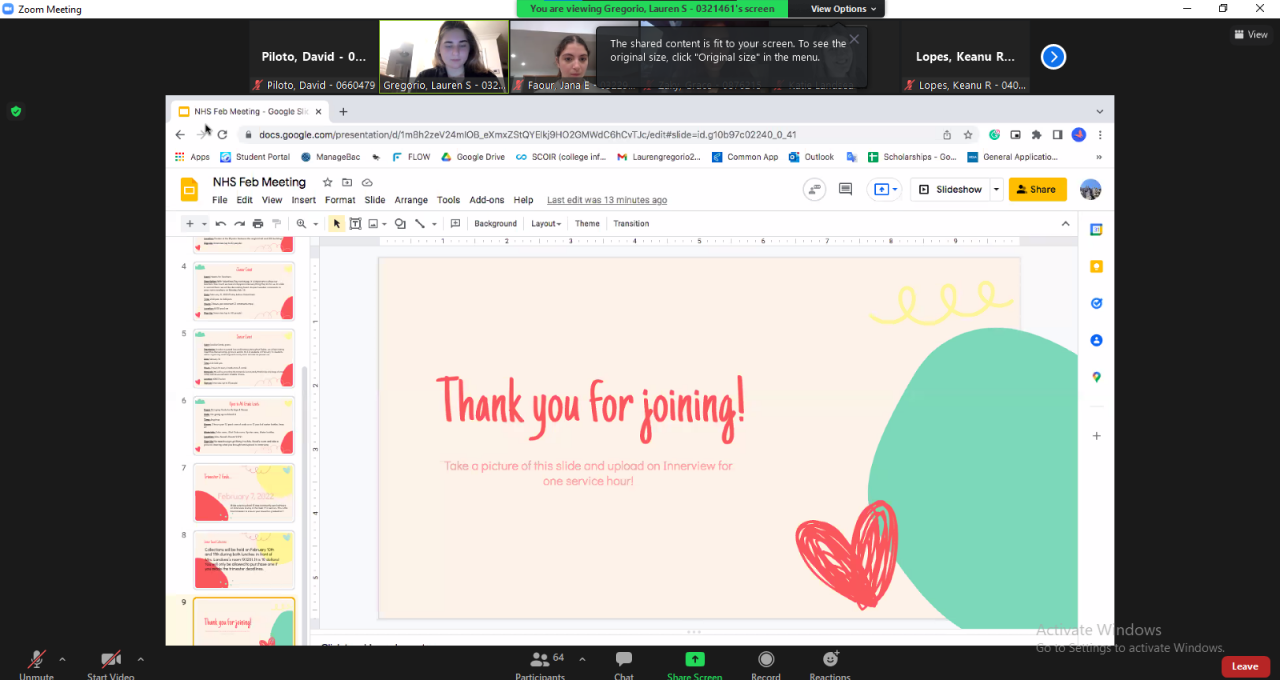The image size is (1280, 680).
Task: Click the Print icon in the Slides toolbar
Action: click(x=257, y=224)
